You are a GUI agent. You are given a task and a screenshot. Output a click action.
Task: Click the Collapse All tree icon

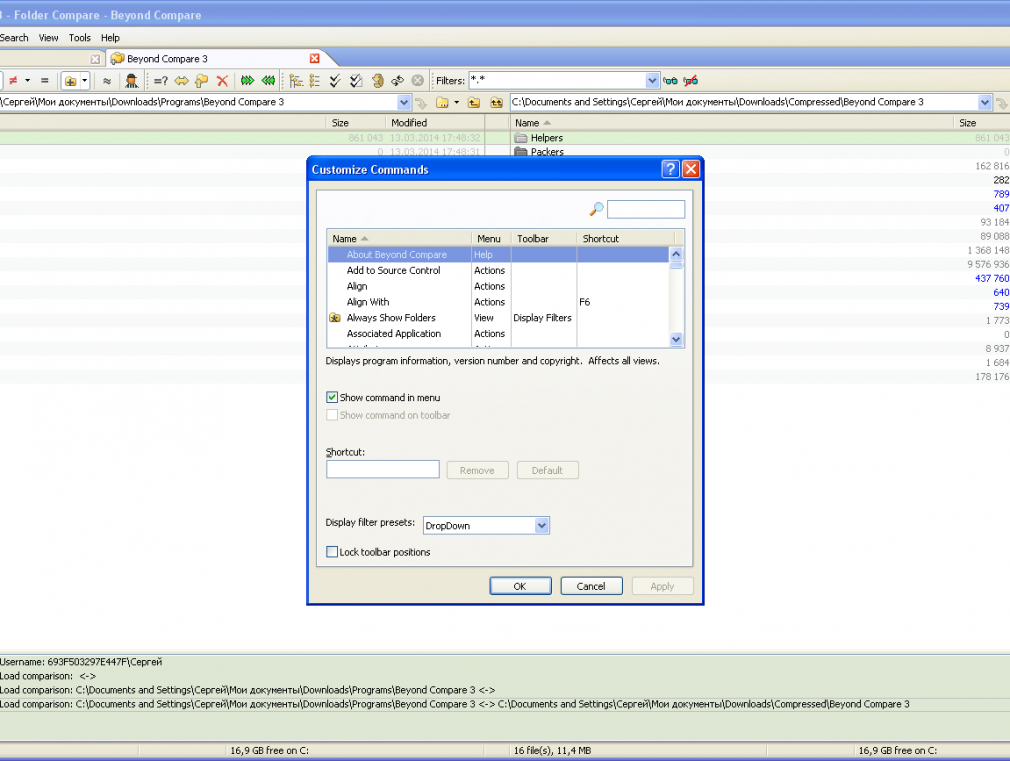click(x=314, y=81)
